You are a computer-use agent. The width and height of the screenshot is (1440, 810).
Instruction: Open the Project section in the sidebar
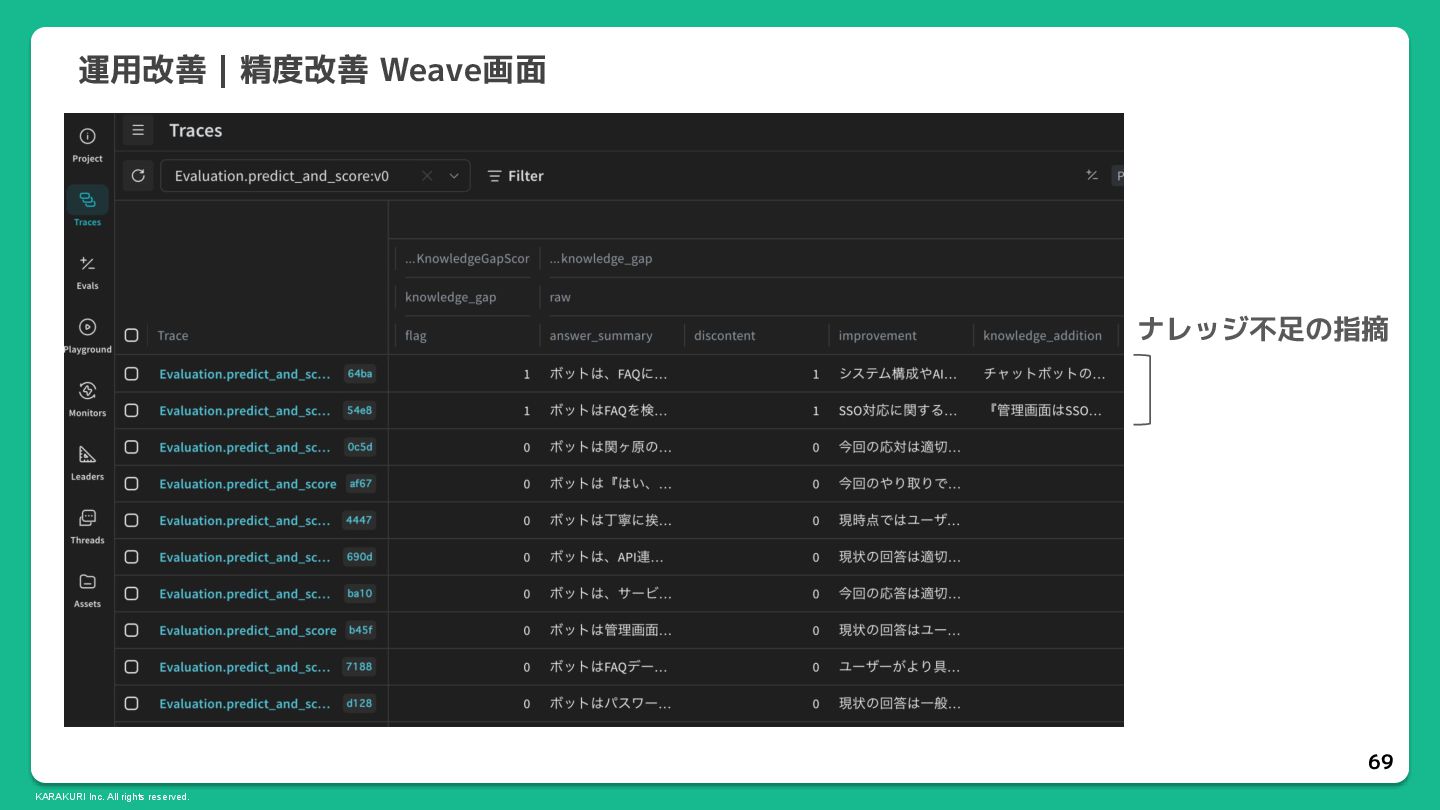pyautogui.click(x=88, y=144)
